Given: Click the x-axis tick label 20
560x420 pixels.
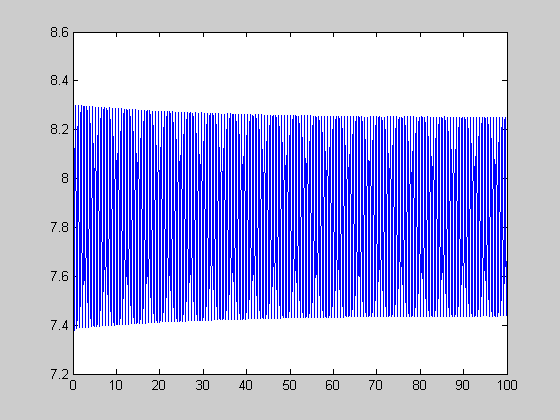Looking at the screenshot, I should 159,385.
